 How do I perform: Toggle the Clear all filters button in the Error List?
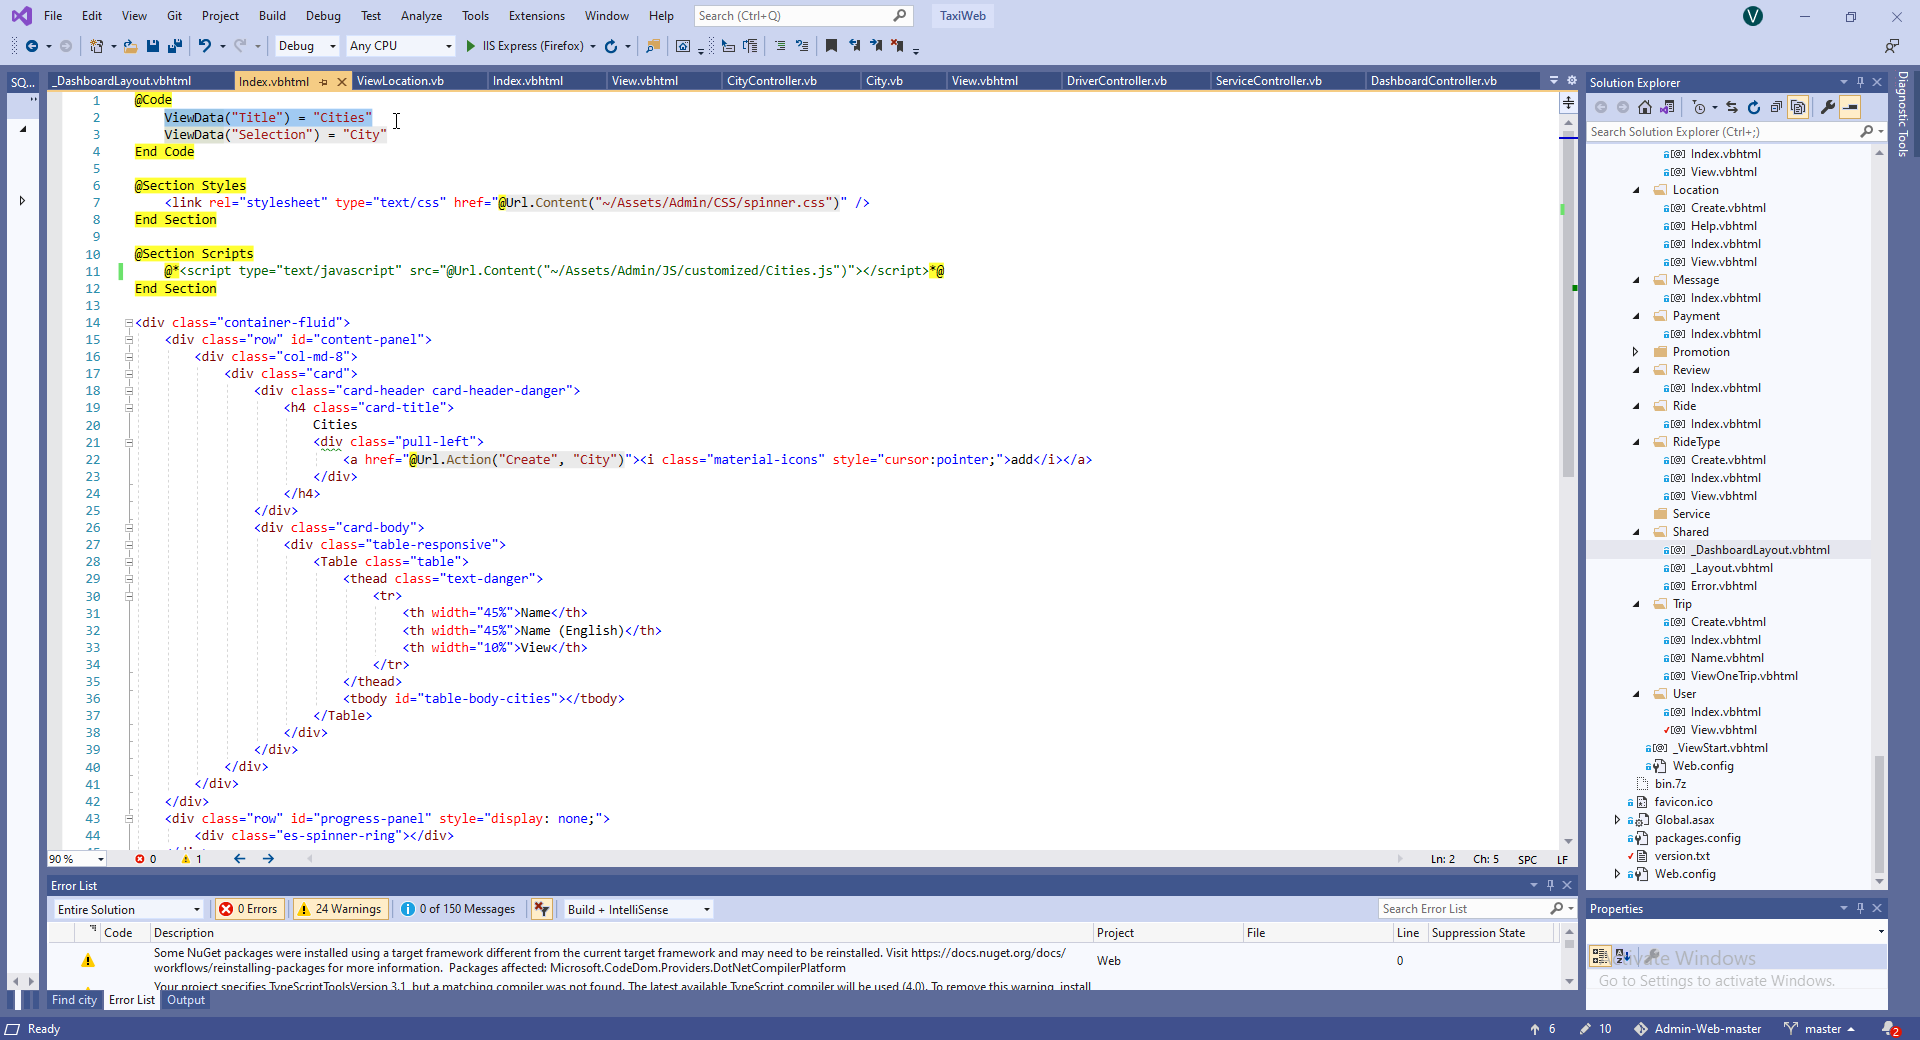(x=541, y=909)
